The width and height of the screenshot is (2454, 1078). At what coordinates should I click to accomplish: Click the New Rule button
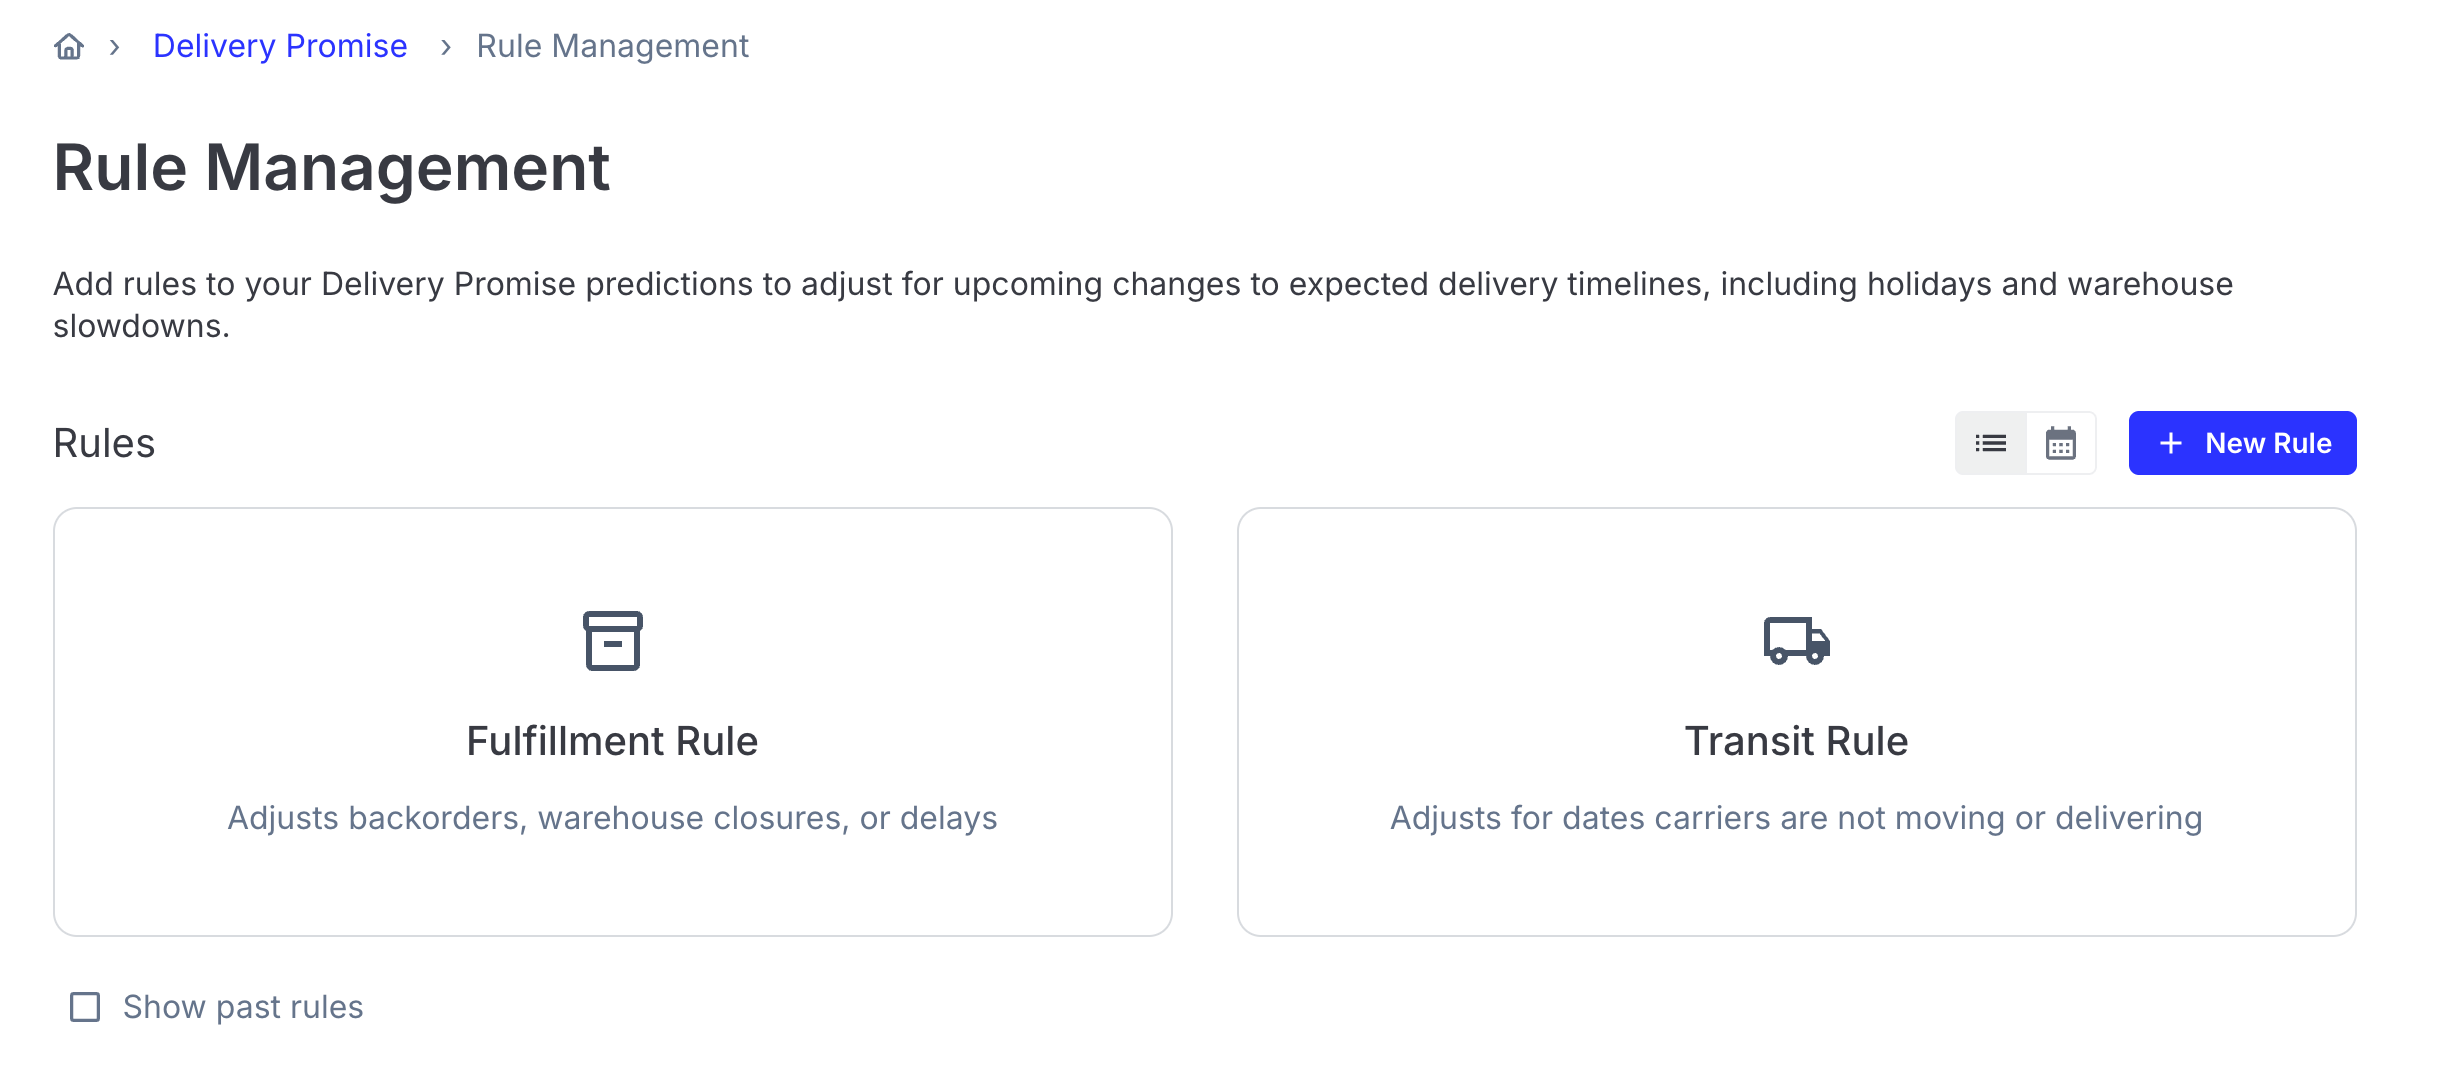[x=2243, y=443]
